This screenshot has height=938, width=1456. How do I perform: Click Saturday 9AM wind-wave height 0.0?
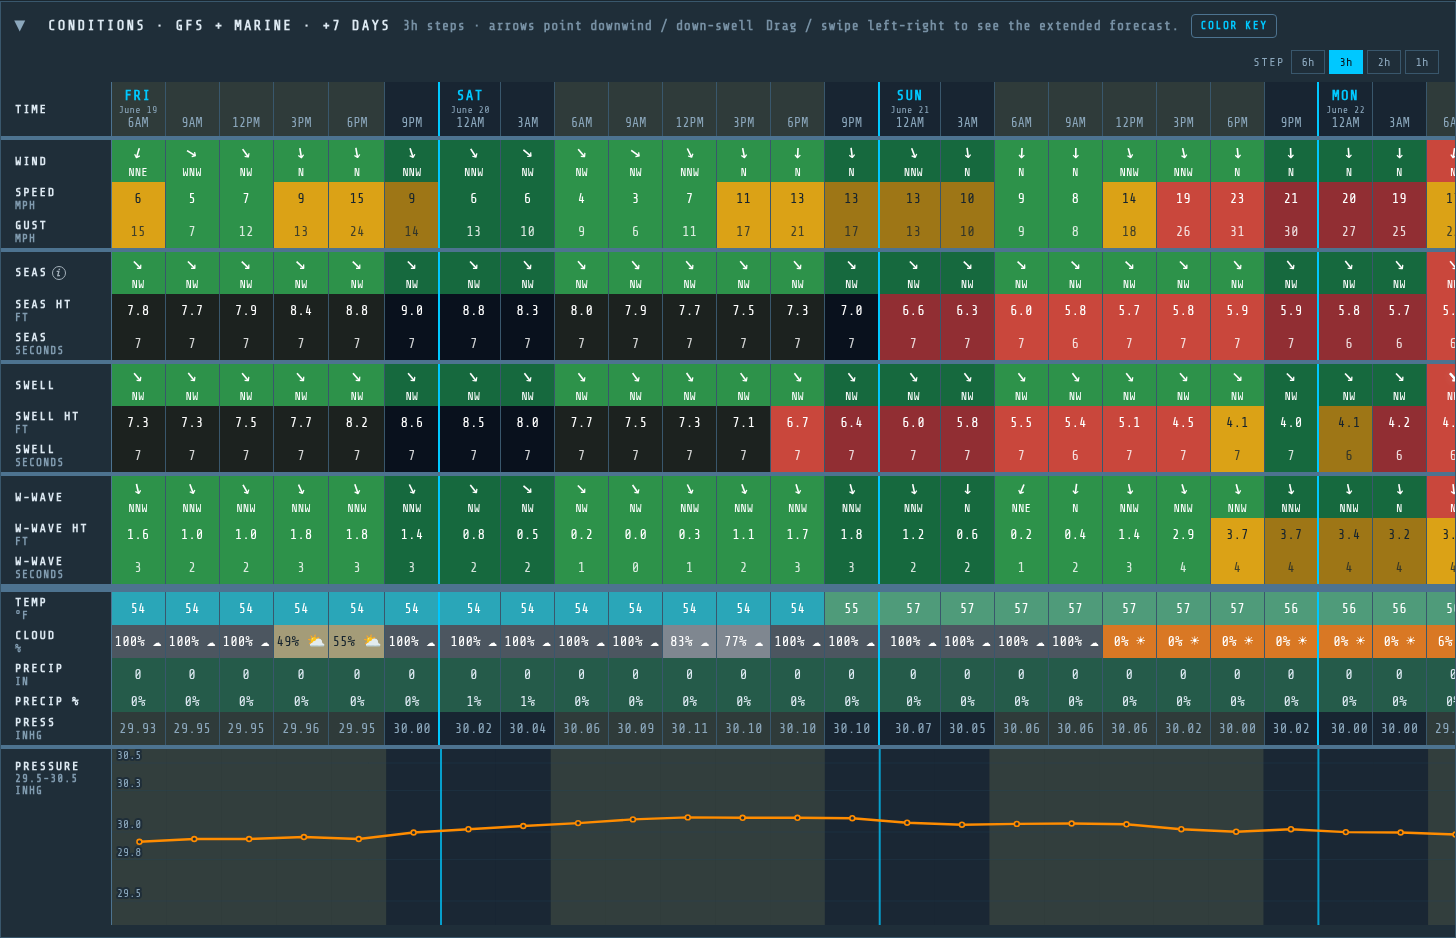click(635, 534)
